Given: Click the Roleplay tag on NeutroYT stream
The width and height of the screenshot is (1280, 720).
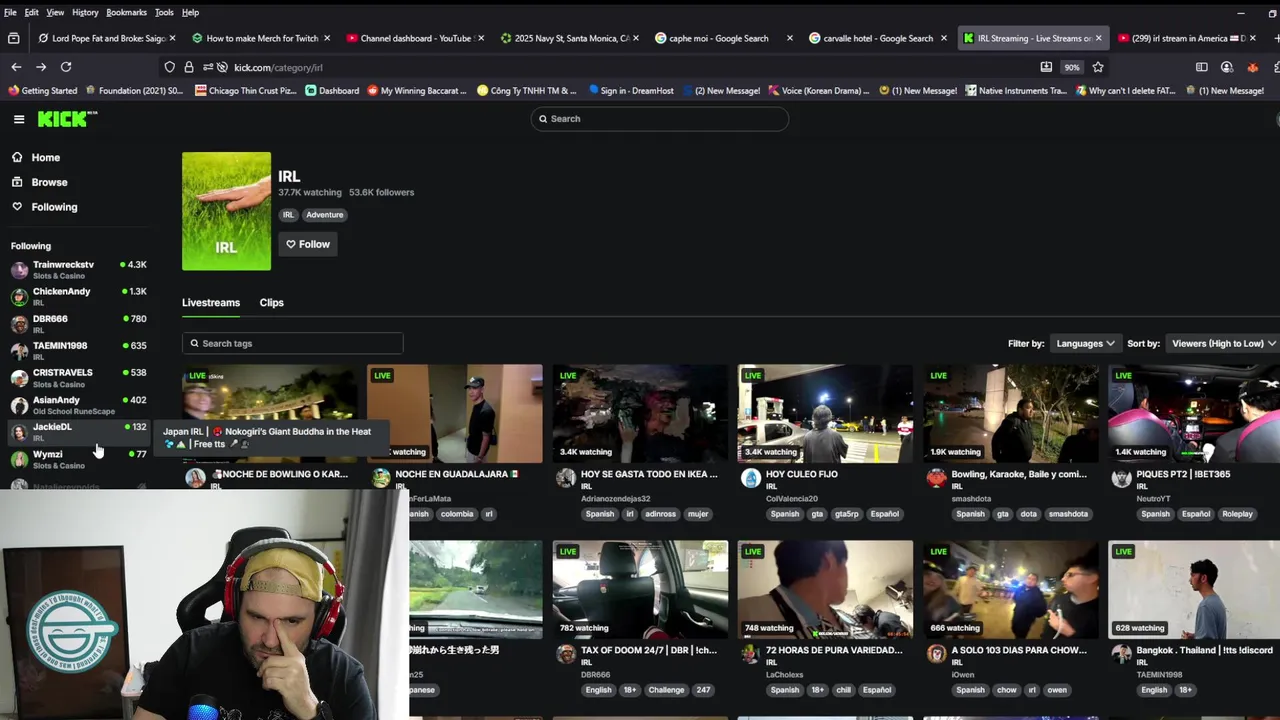Looking at the screenshot, I should tap(1237, 514).
